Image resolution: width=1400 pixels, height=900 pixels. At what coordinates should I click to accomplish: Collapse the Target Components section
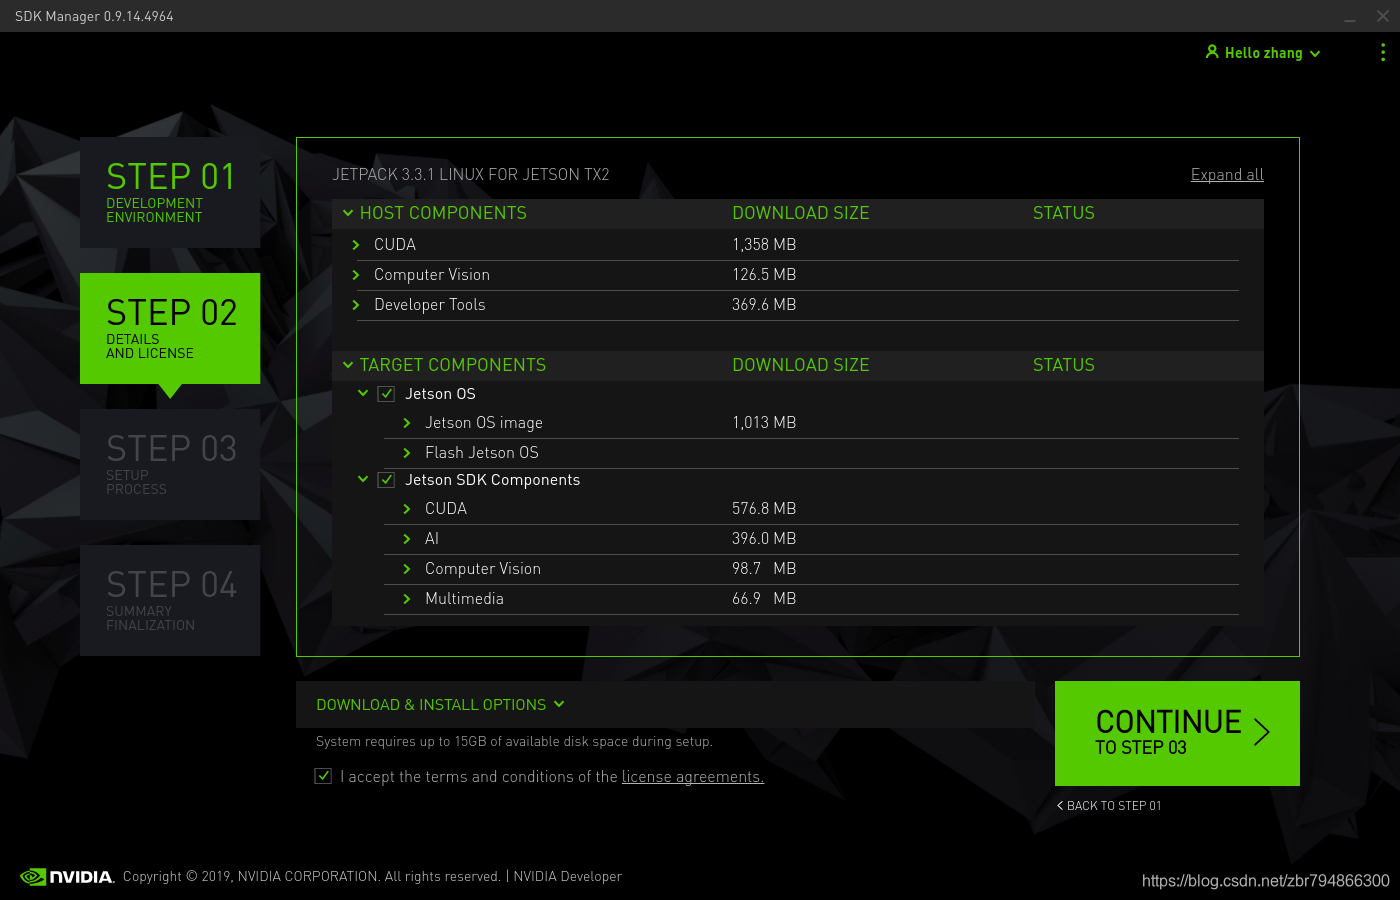(348, 365)
